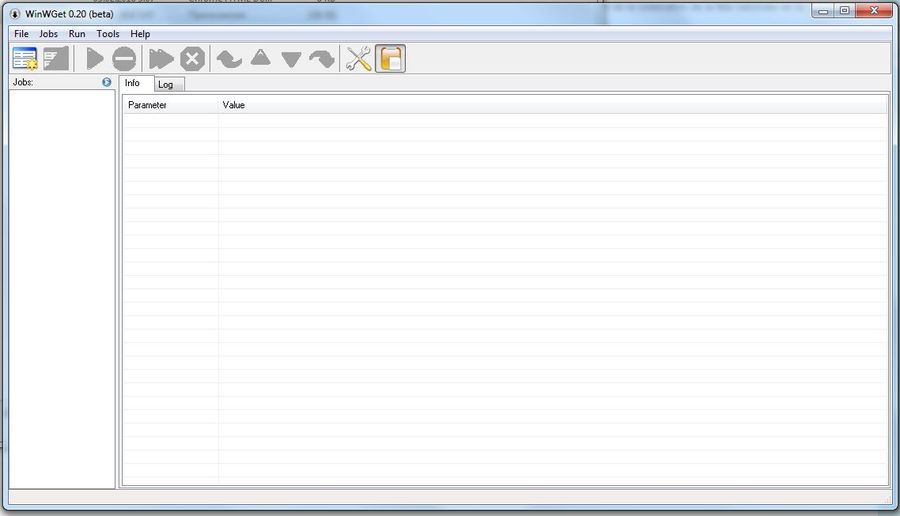
Task: Open the Options wrench-and-screwdriver icon
Action: pyautogui.click(x=359, y=59)
